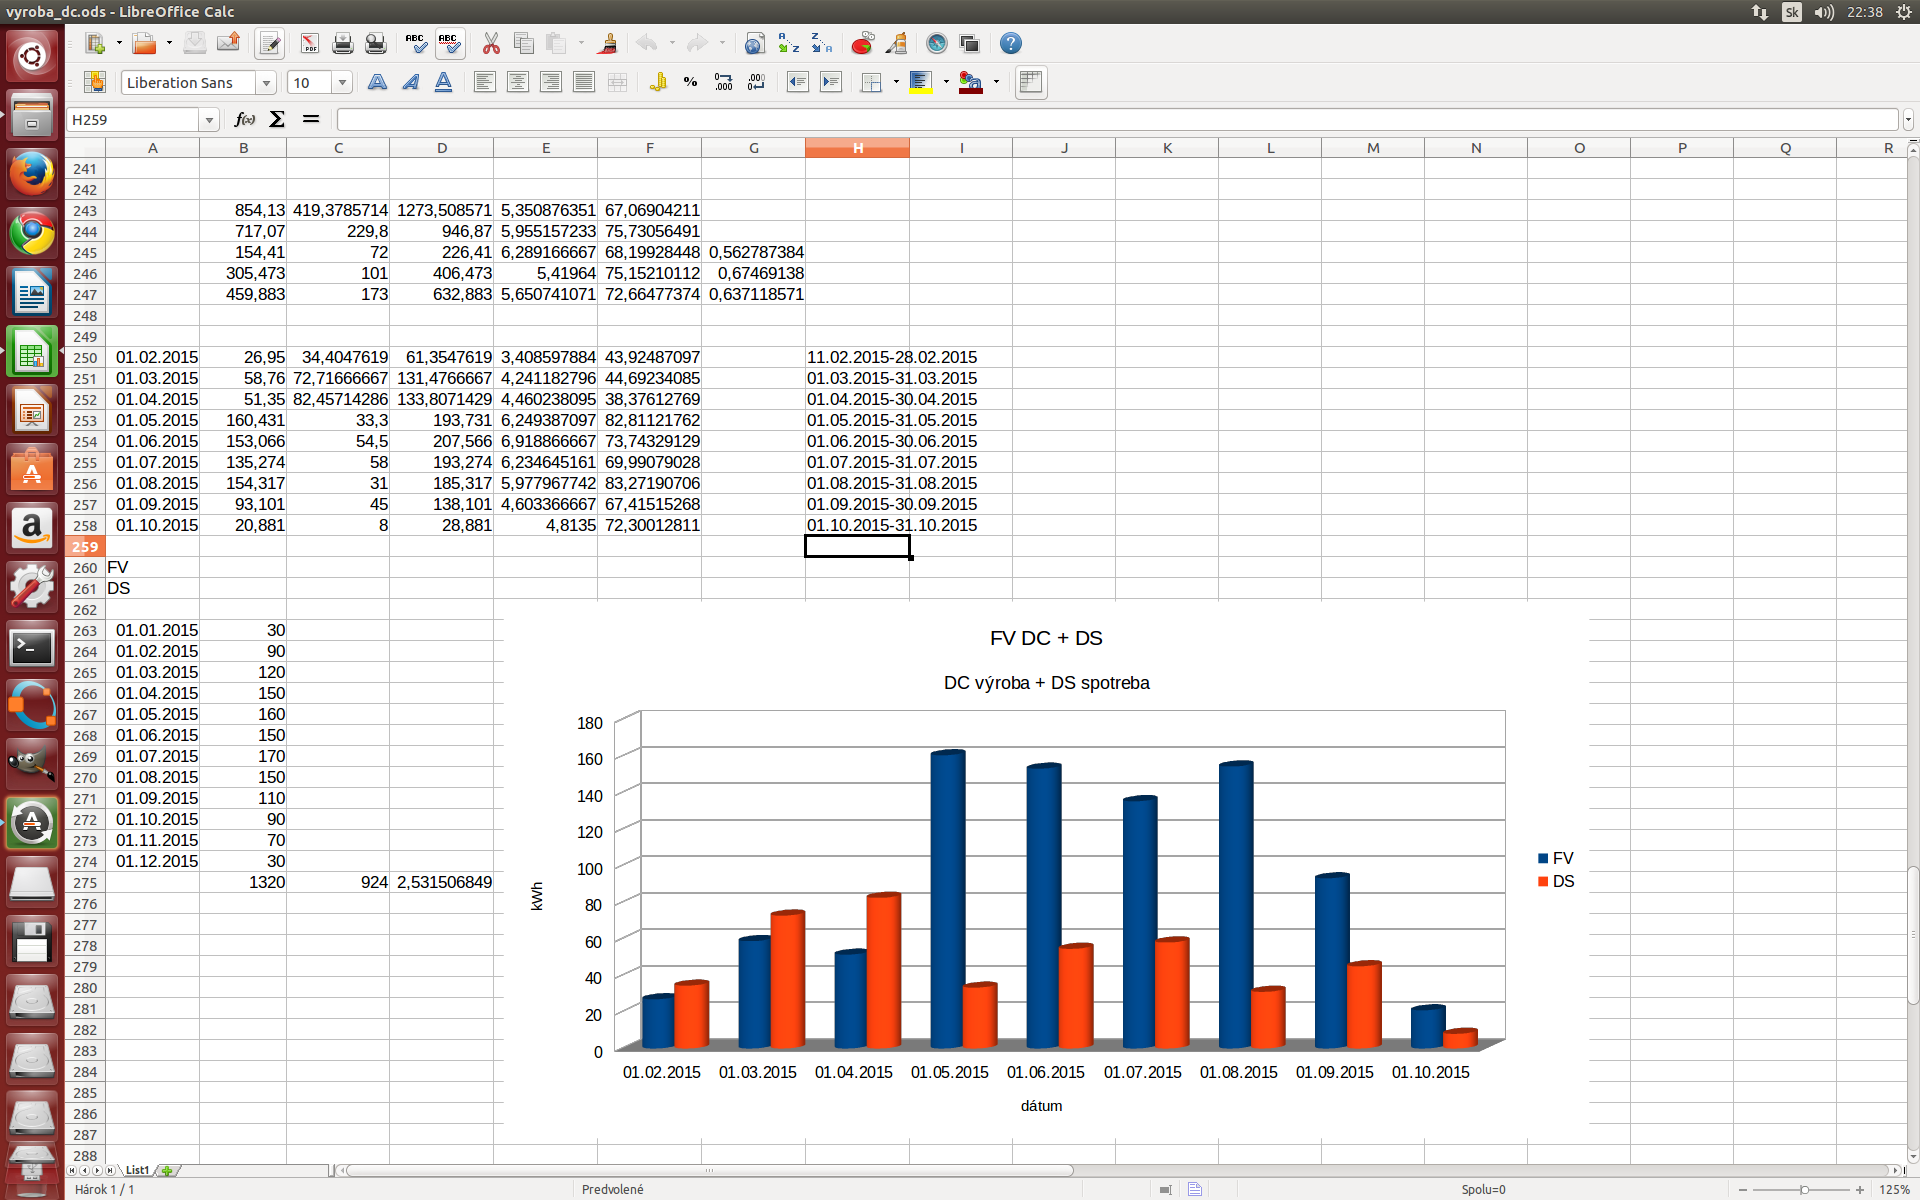Image resolution: width=1920 pixels, height=1200 pixels.
Task: Click the Clone Formatting paintbrush
Action: [x=606, y=43]
